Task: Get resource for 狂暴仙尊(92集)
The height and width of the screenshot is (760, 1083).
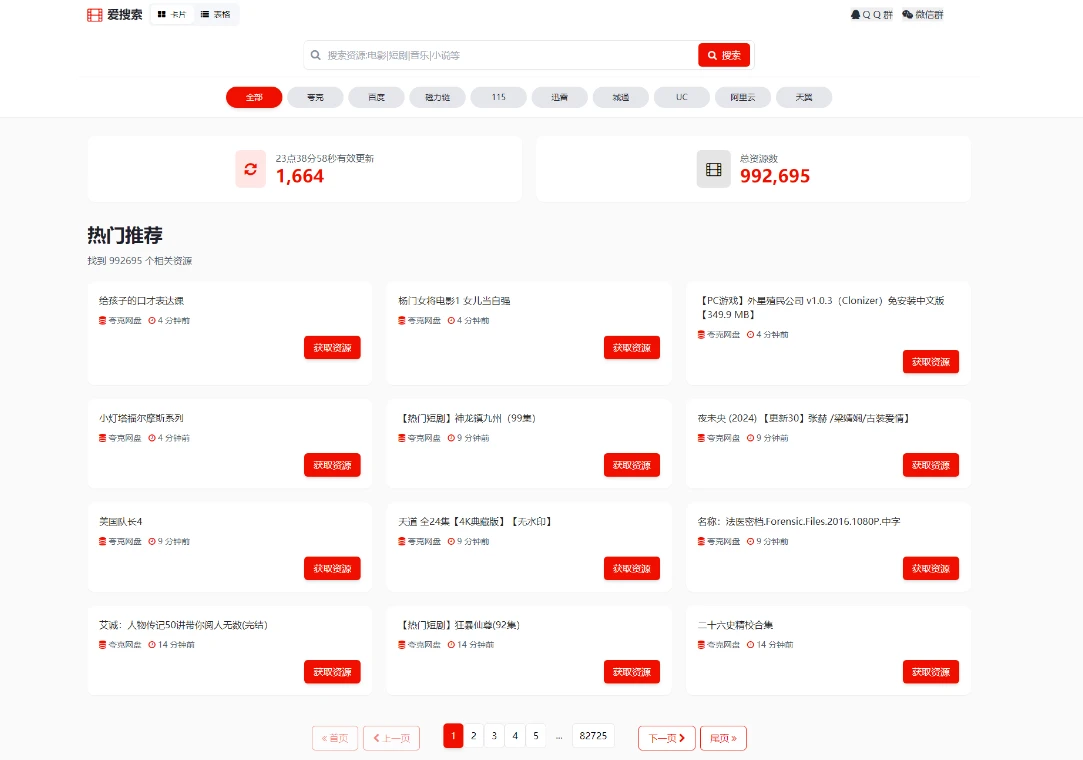Action: [x=632, y=672]
